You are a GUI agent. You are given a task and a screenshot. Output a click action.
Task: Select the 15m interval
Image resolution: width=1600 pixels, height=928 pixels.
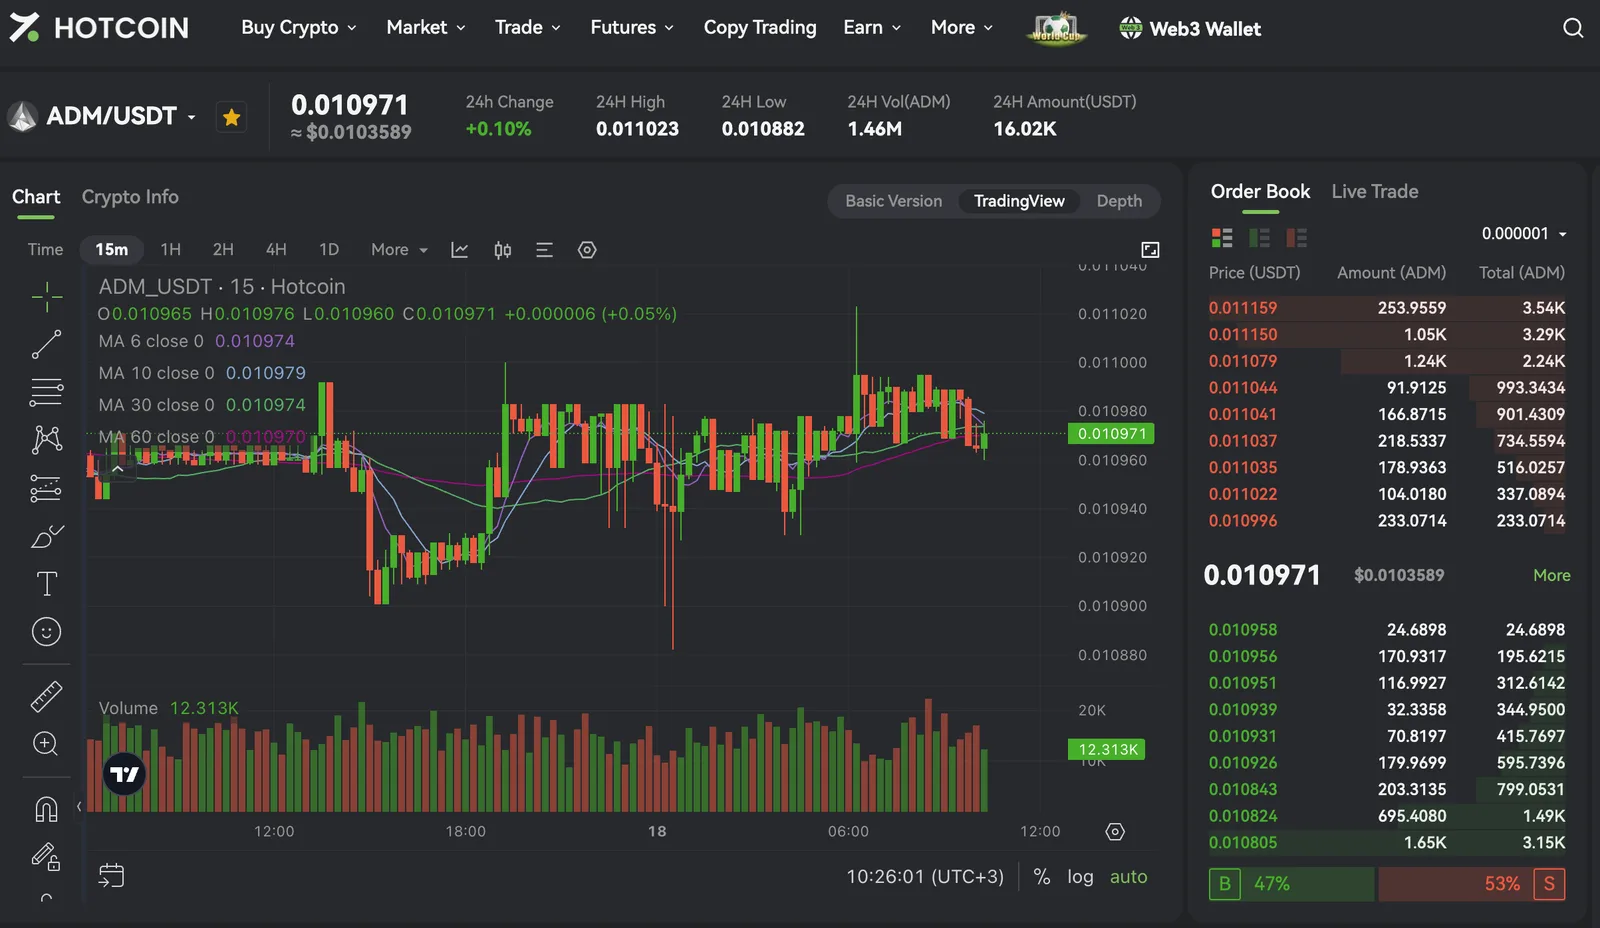(112, 250)
